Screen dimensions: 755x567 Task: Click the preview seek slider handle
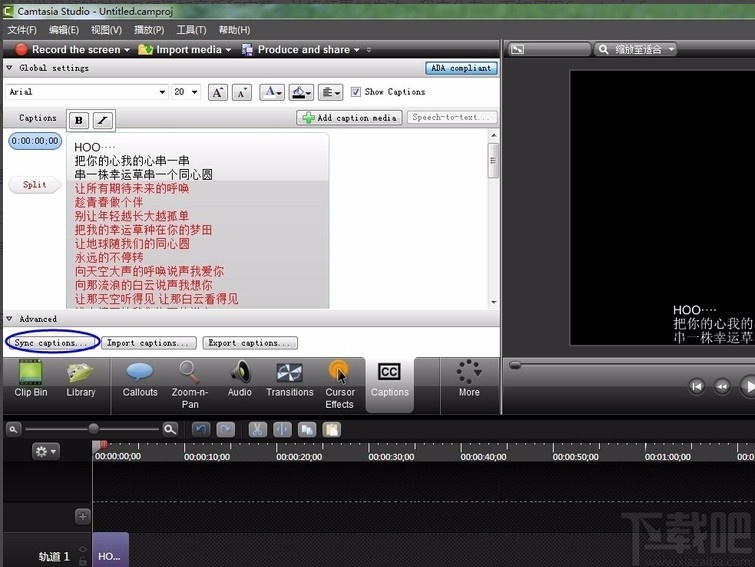click(x=515, y=365)
